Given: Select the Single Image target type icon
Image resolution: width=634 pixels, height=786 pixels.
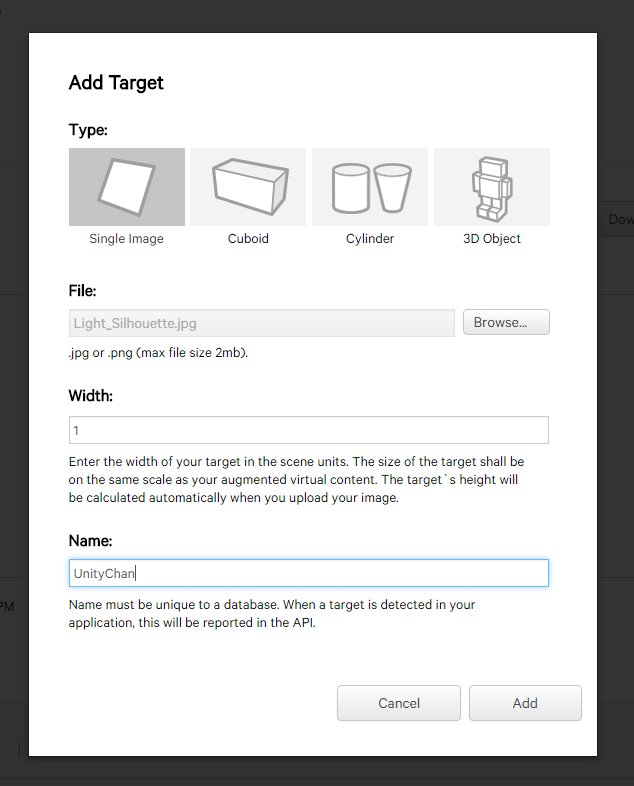Looking at the screenshot, I should (x=127, y=186).
